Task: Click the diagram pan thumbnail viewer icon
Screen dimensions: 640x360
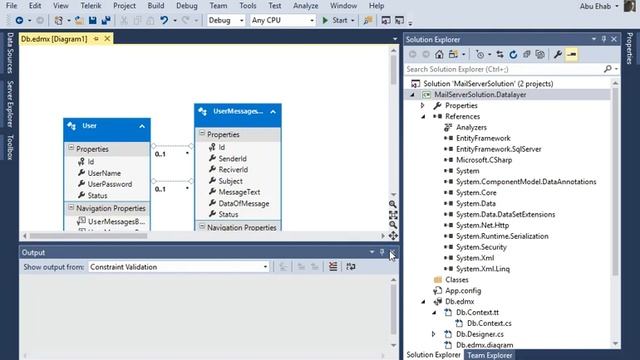Action: pyautogui.click(x=393, y=236)
